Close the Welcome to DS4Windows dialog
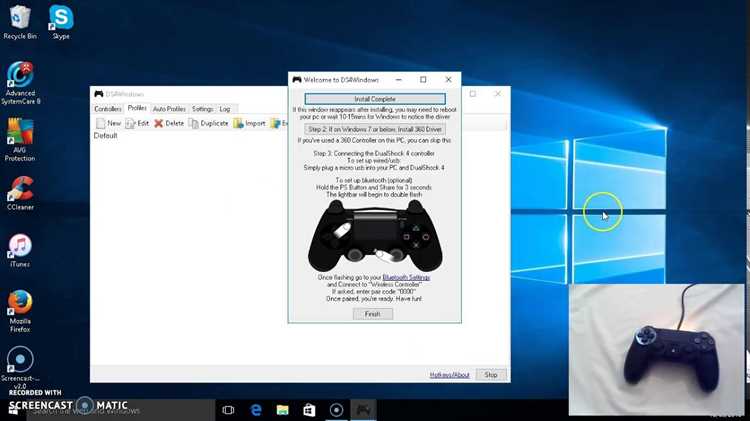The height and width of the screenshot is (421, 750). 448,80
